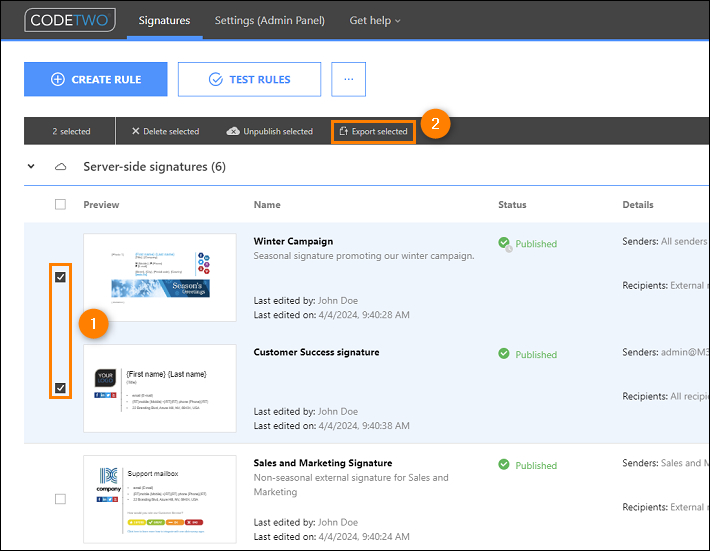Switch to the Signatures tab
Viewport: 710px width, 551px height.
tap(164, 20)
